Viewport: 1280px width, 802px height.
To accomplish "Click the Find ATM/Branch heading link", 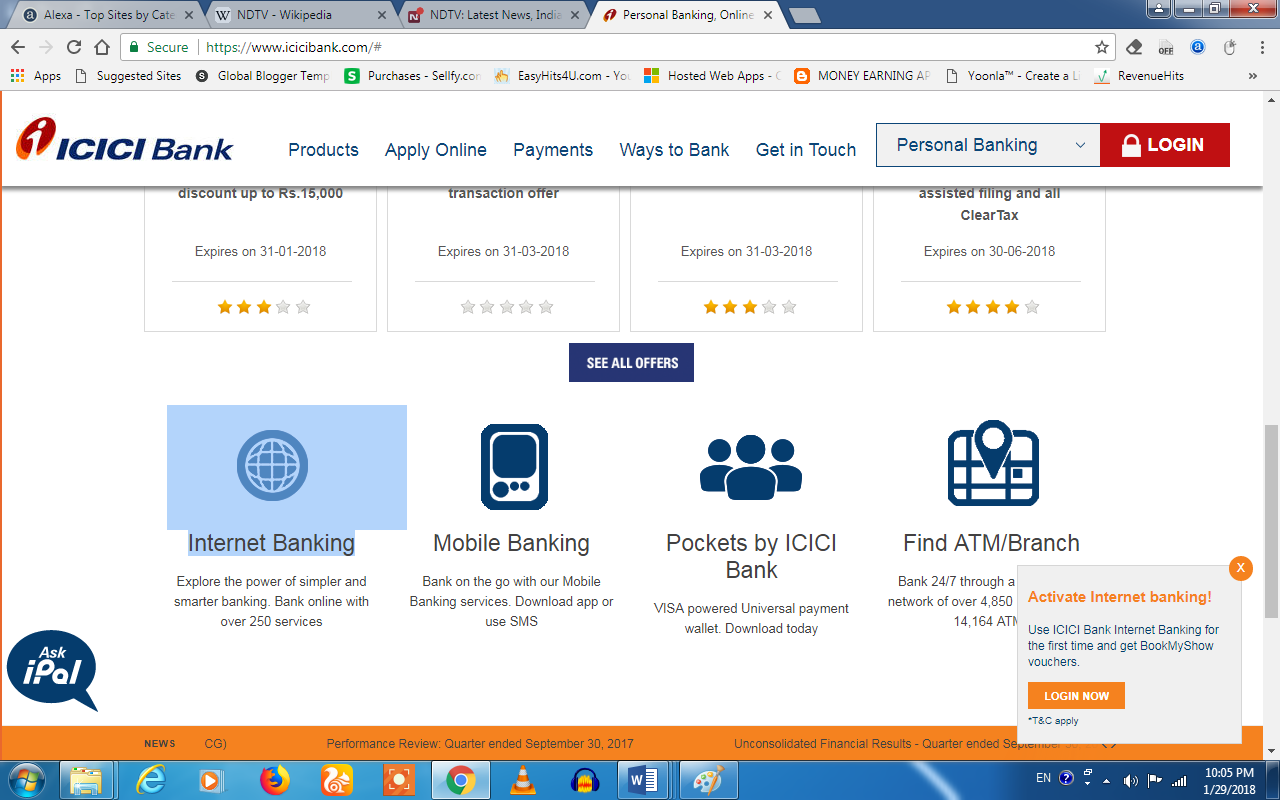I will (x=991, y=543).
